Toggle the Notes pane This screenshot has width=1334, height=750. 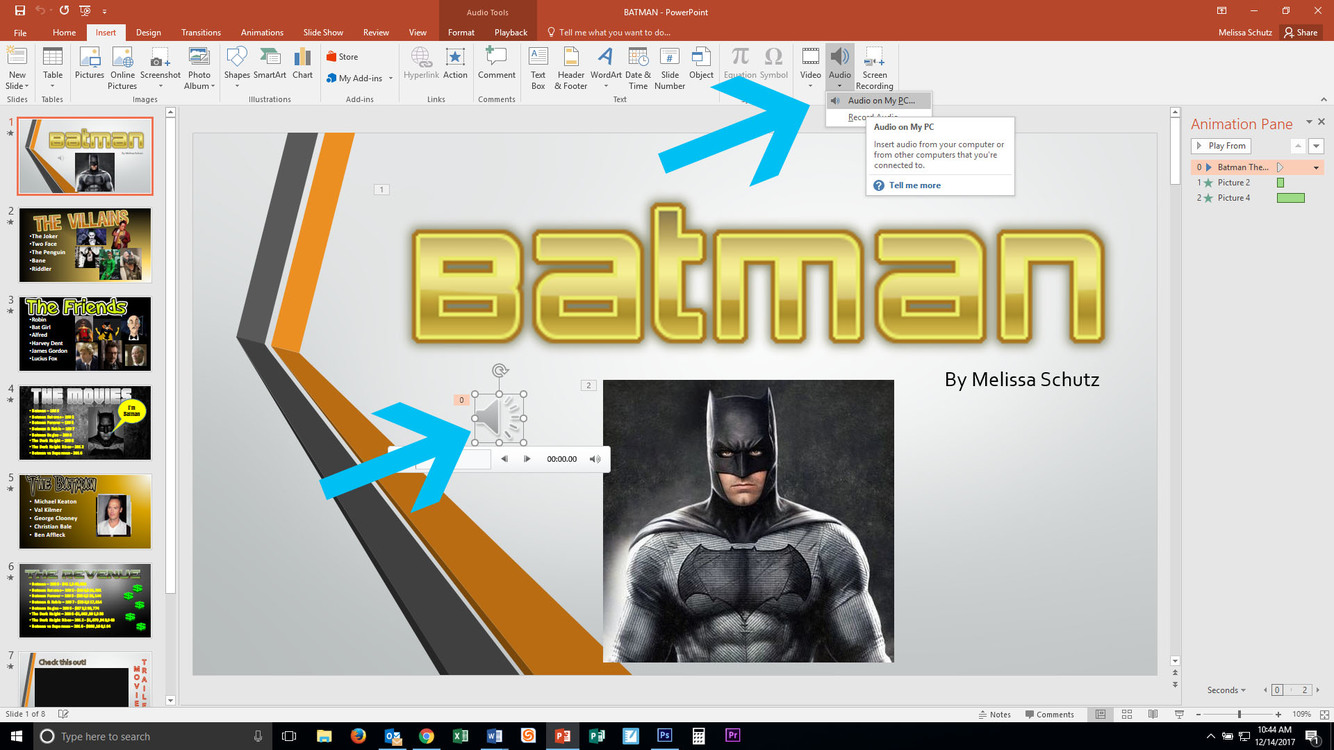coord(994,714)
